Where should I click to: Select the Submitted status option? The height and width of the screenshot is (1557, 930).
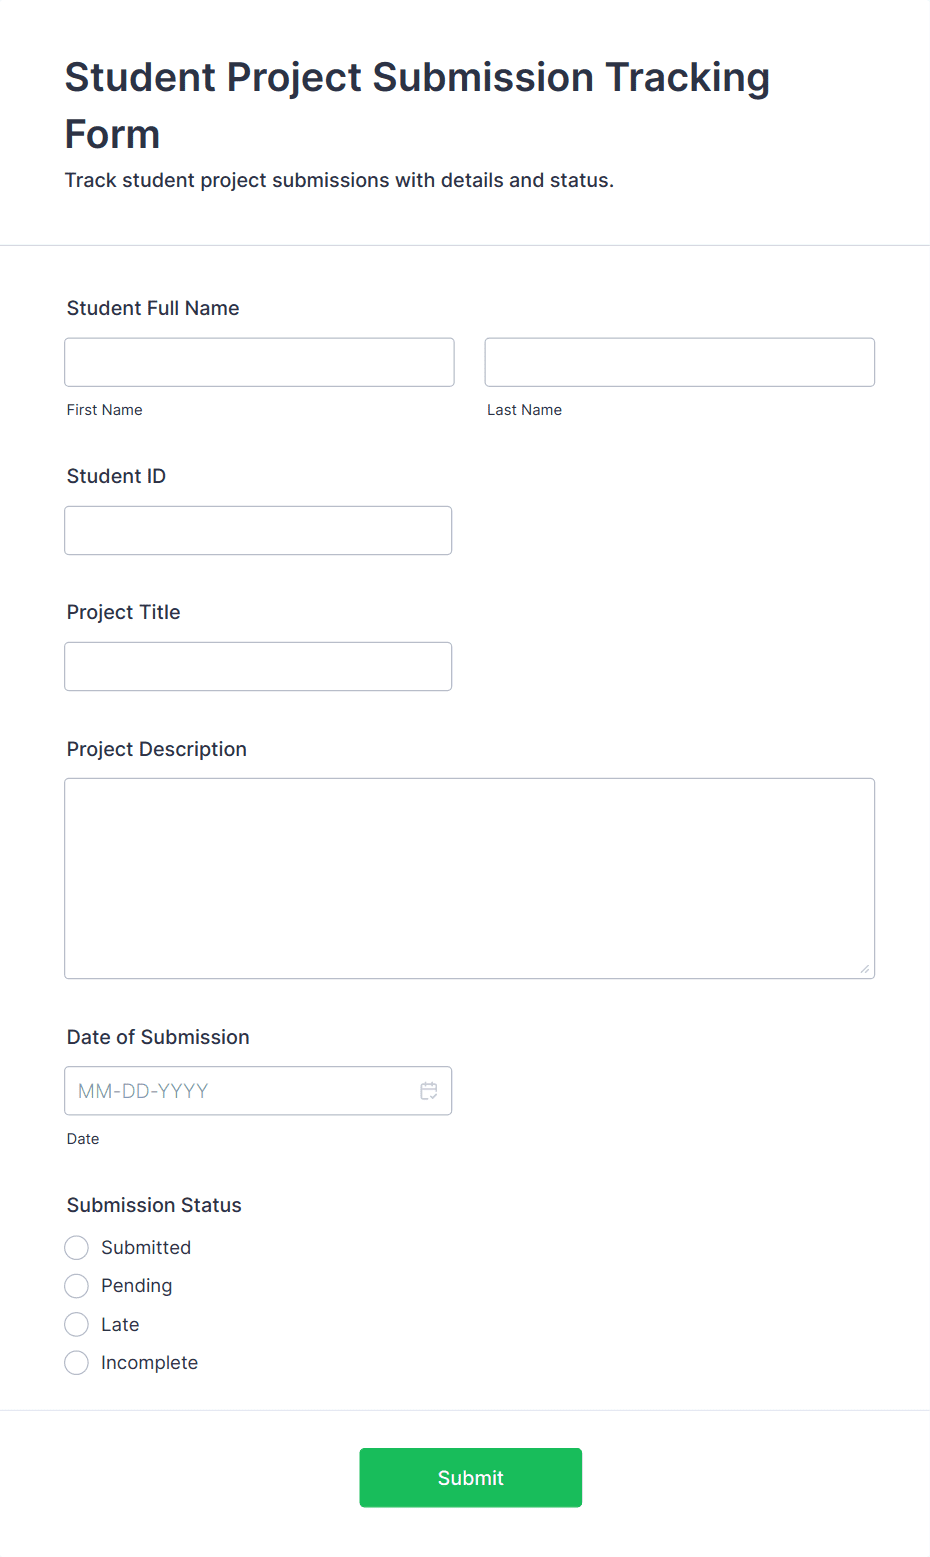click(76, 1247)
